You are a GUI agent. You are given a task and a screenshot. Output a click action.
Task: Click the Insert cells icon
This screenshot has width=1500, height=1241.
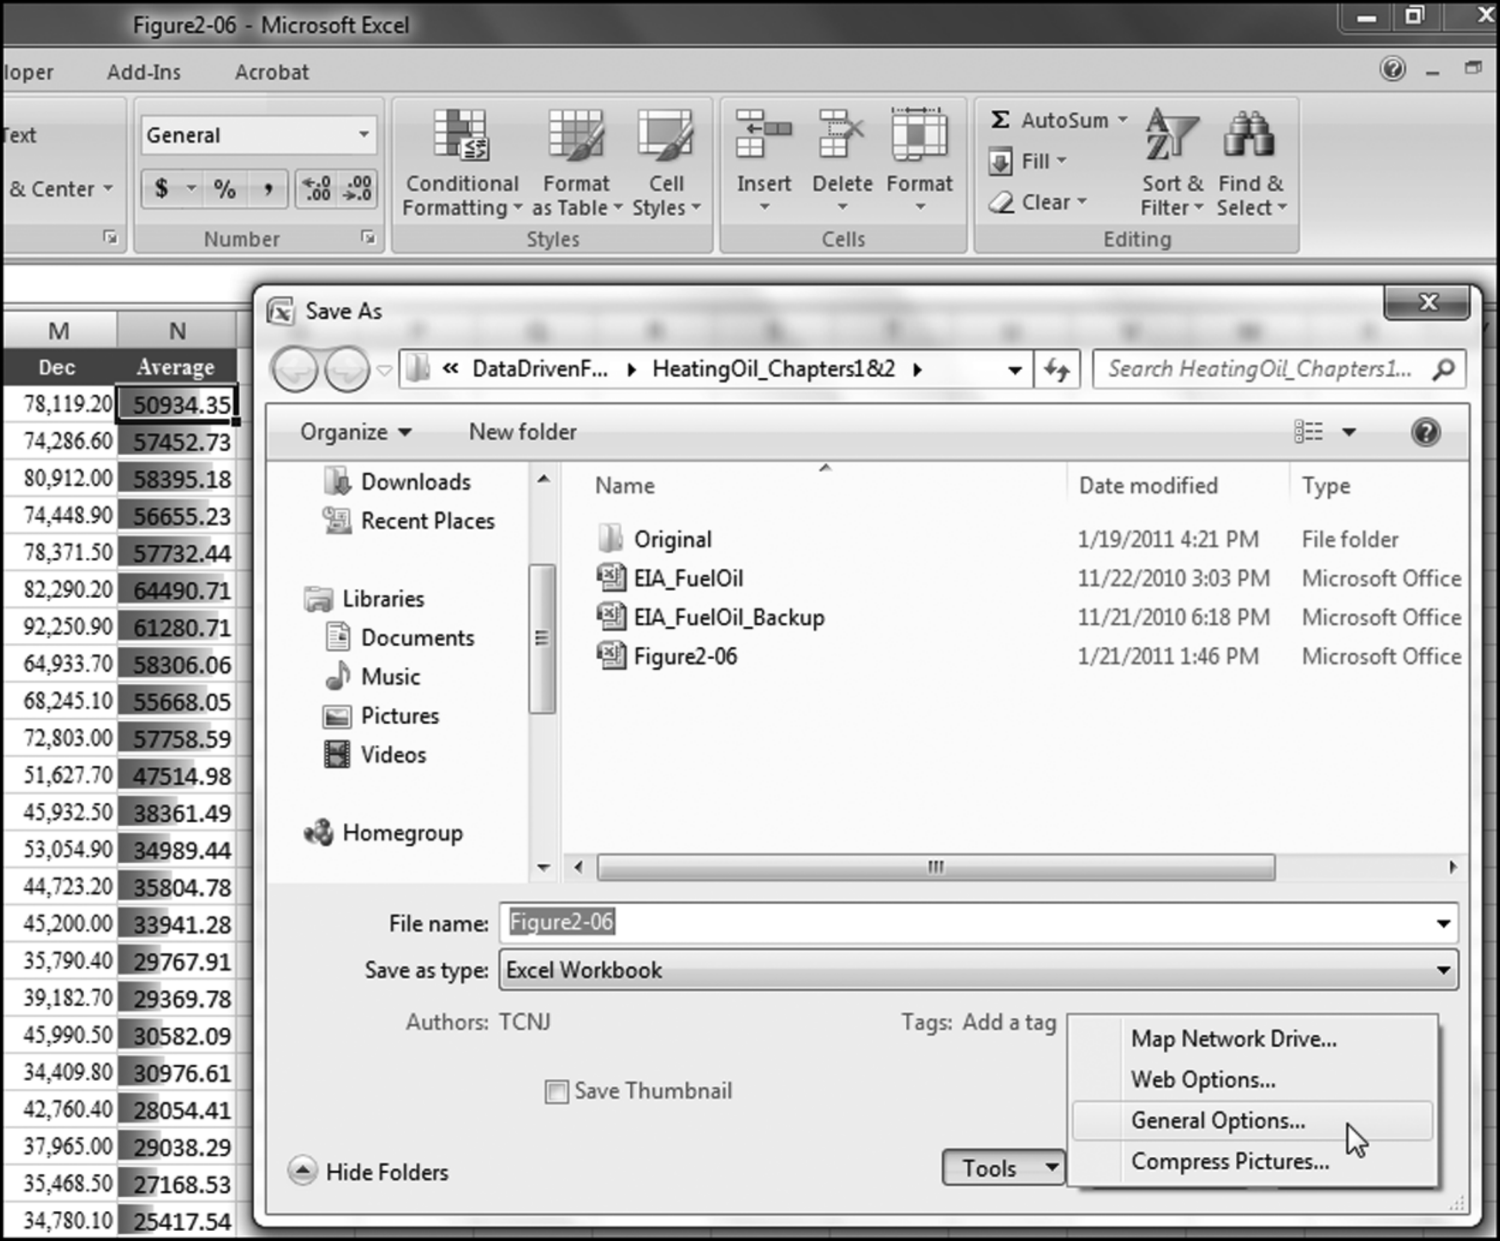tap(764, 134)
